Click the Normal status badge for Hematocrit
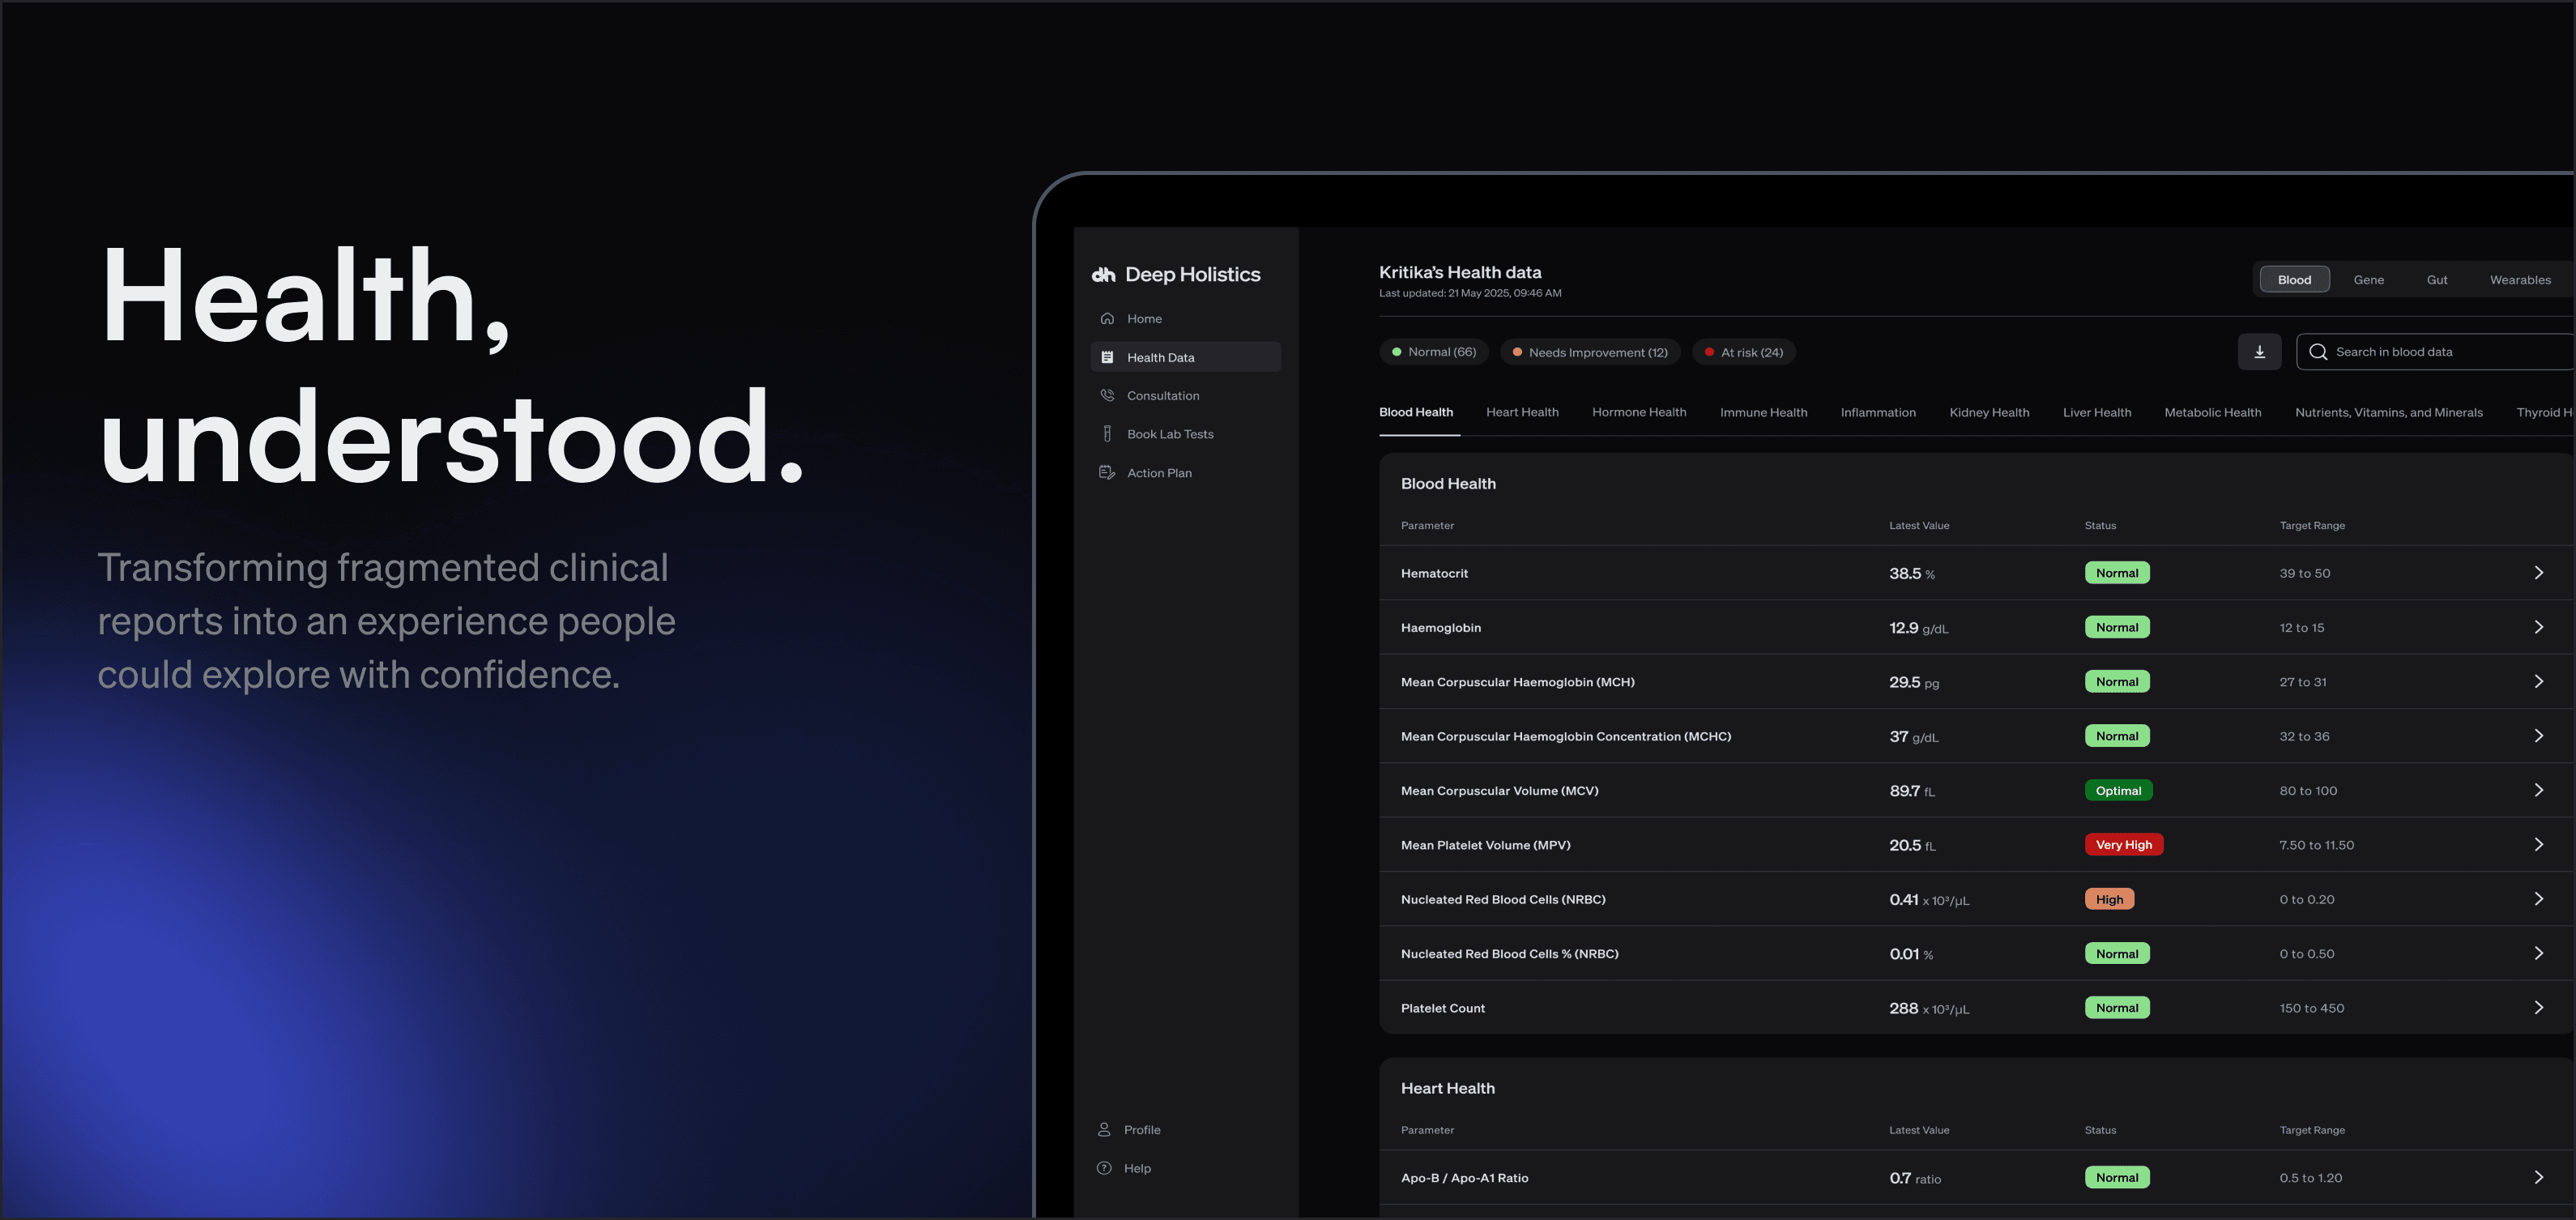Screen dimensions: 2576x1220 tap(2117, 573)
